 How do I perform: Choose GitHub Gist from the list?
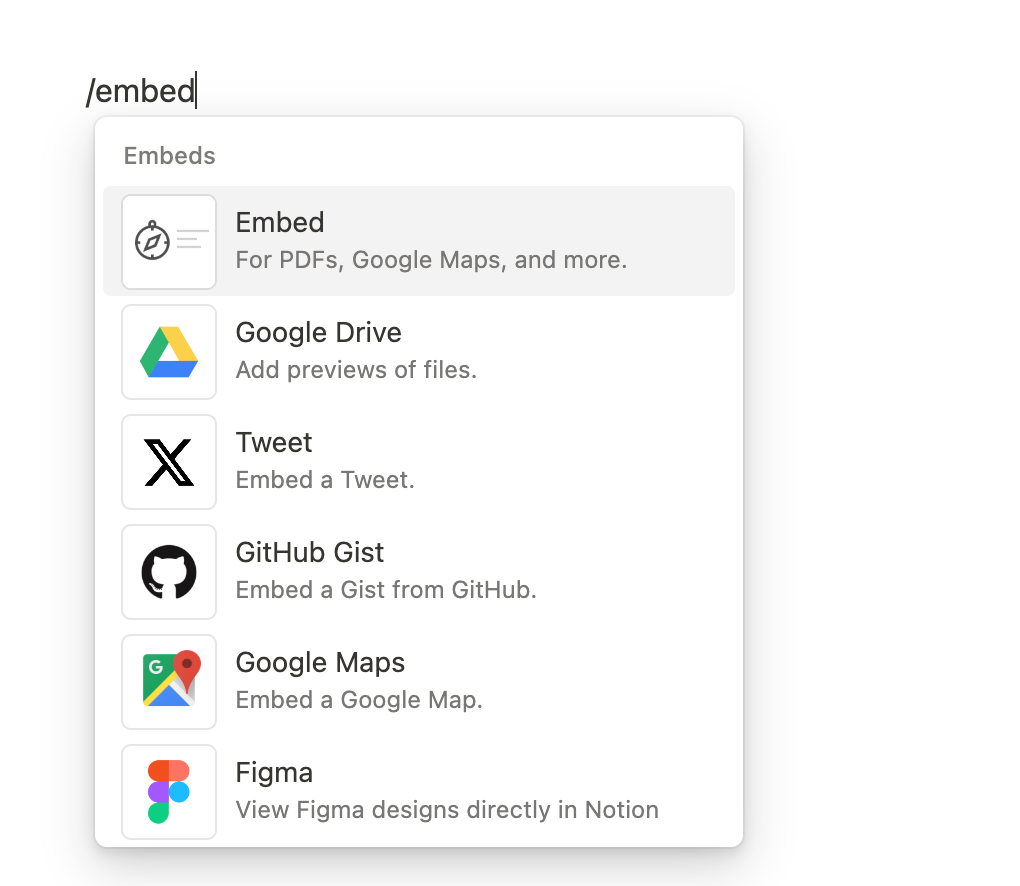point(310,552)
